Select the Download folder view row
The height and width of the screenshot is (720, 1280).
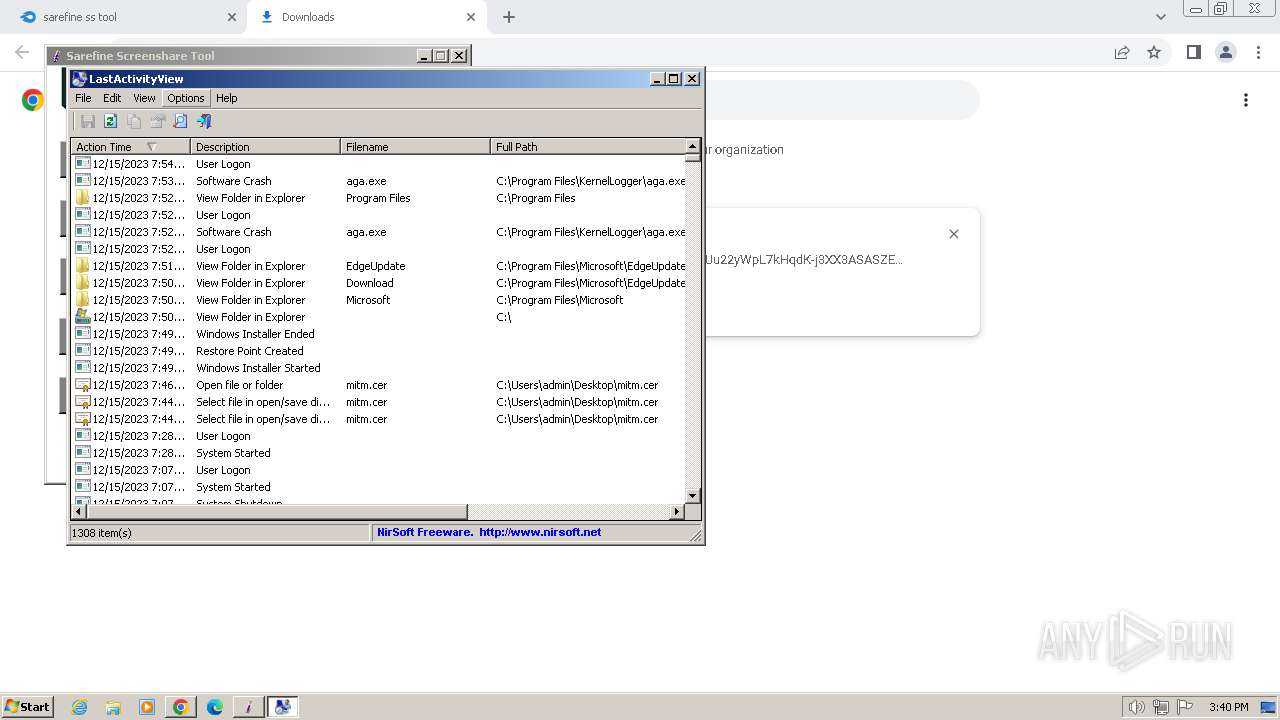(379, 283)
